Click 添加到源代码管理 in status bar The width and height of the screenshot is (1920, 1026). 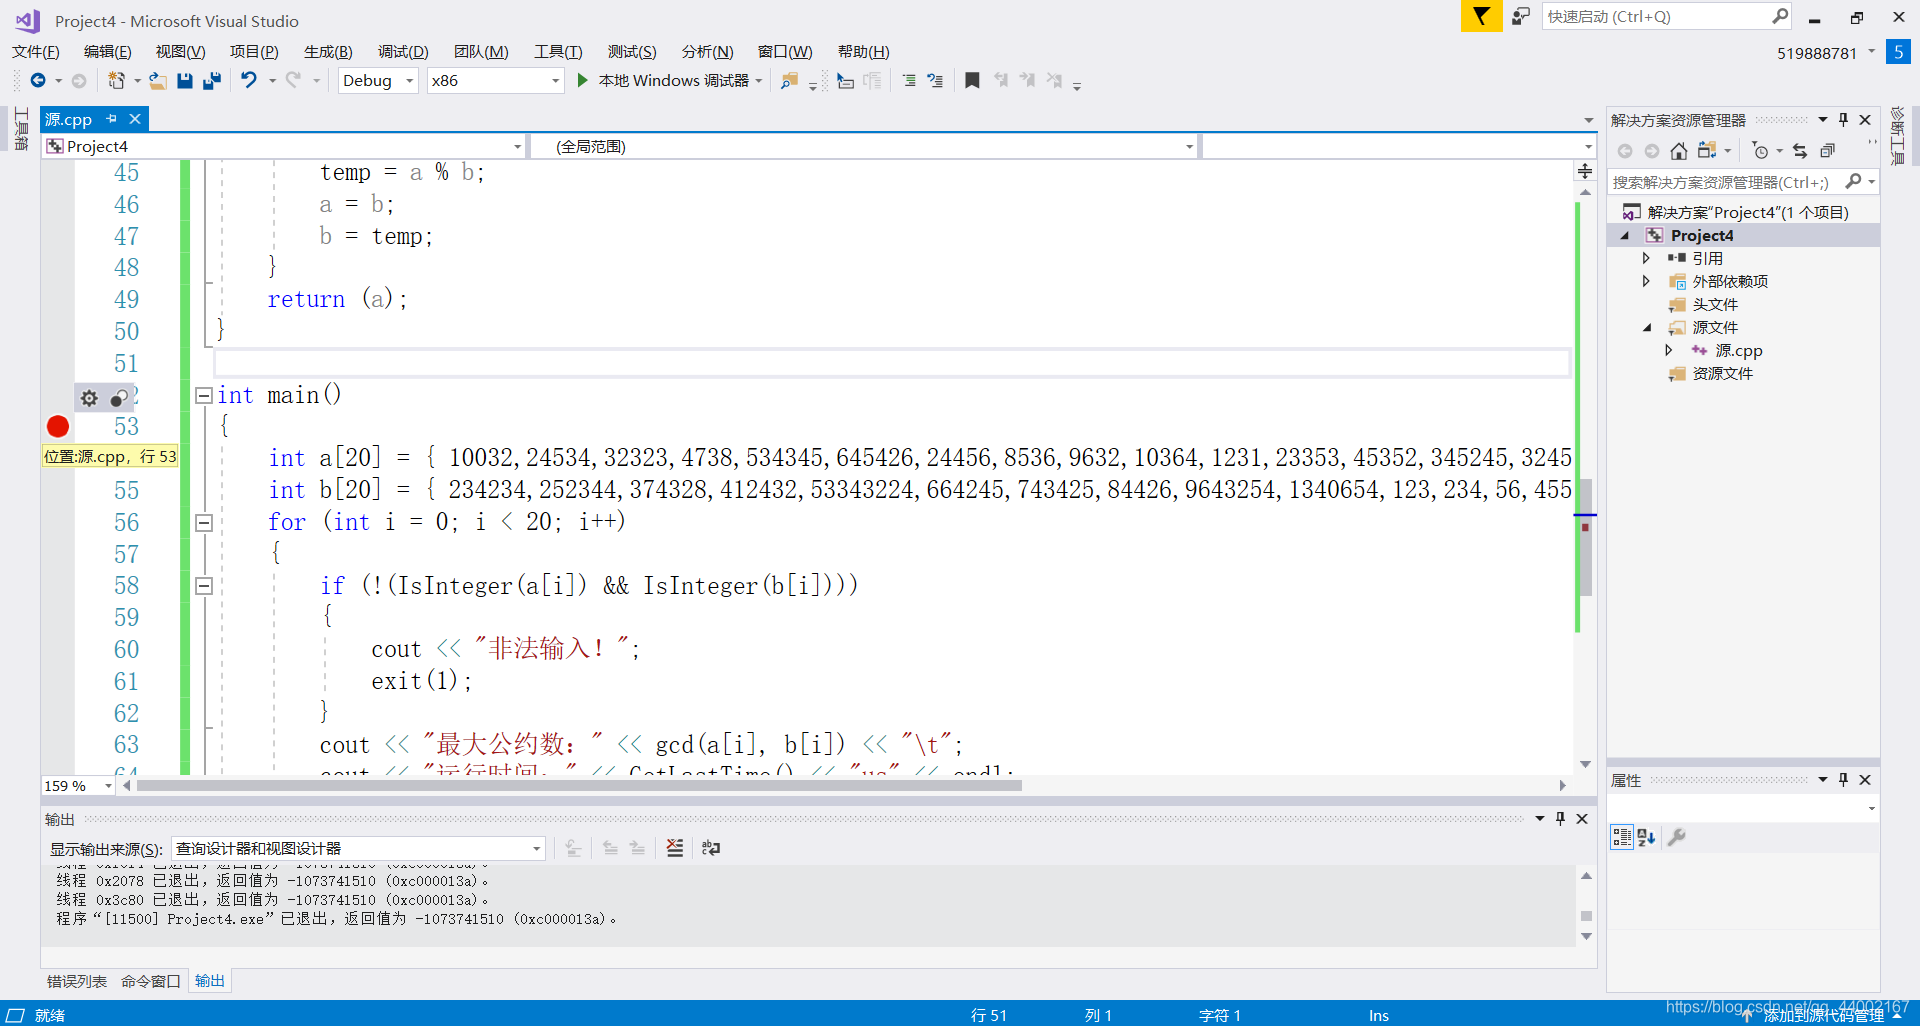click(1822, 1015)
